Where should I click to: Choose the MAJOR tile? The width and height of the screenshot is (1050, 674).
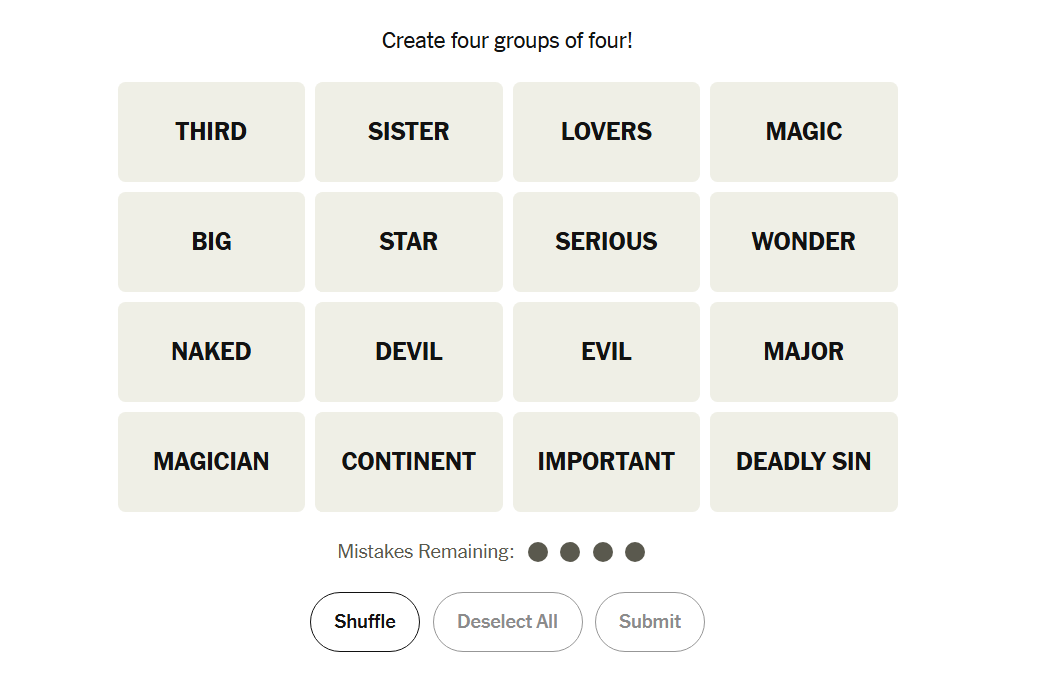pos(803,352)
